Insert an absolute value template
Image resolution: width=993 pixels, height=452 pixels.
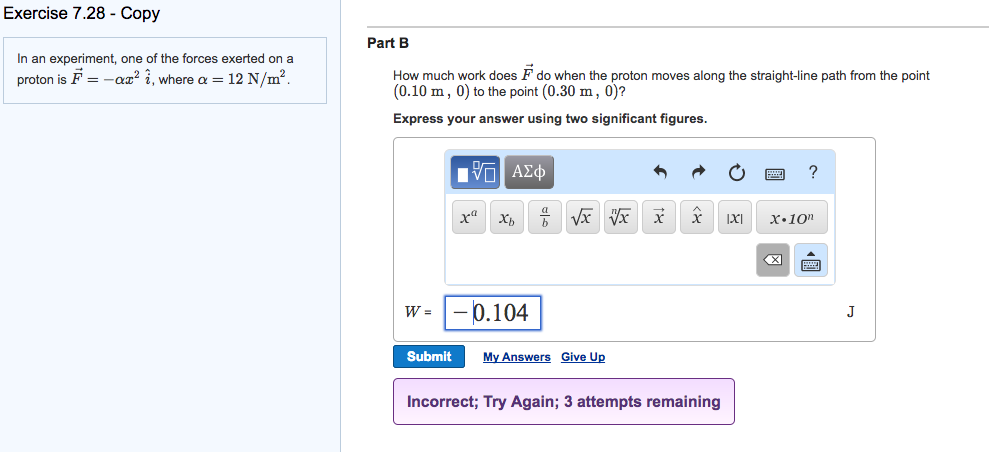tap(735, 218)
